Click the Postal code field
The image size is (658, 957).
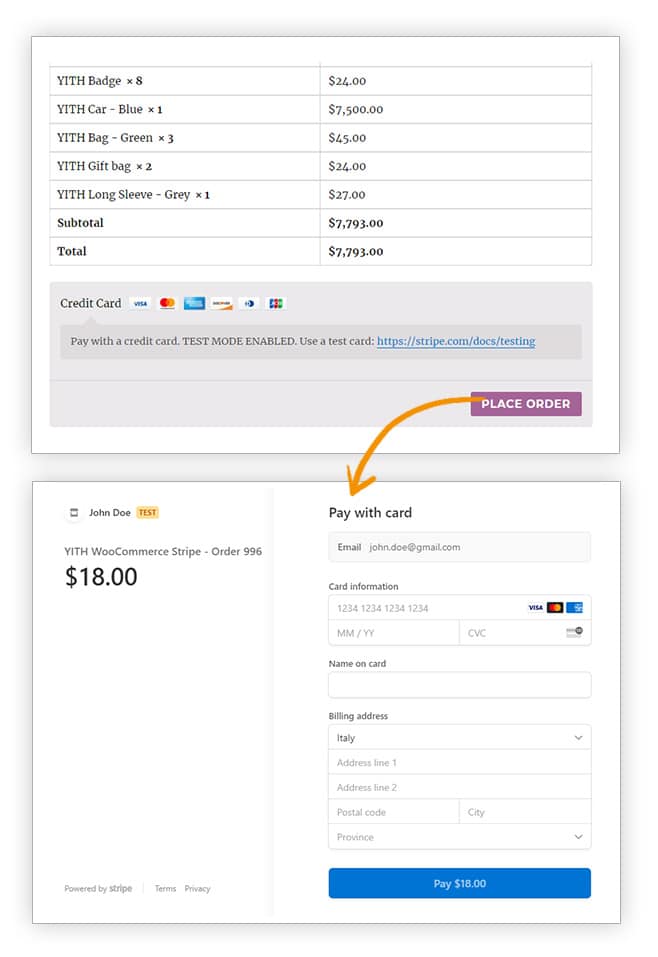pos(394,812)
